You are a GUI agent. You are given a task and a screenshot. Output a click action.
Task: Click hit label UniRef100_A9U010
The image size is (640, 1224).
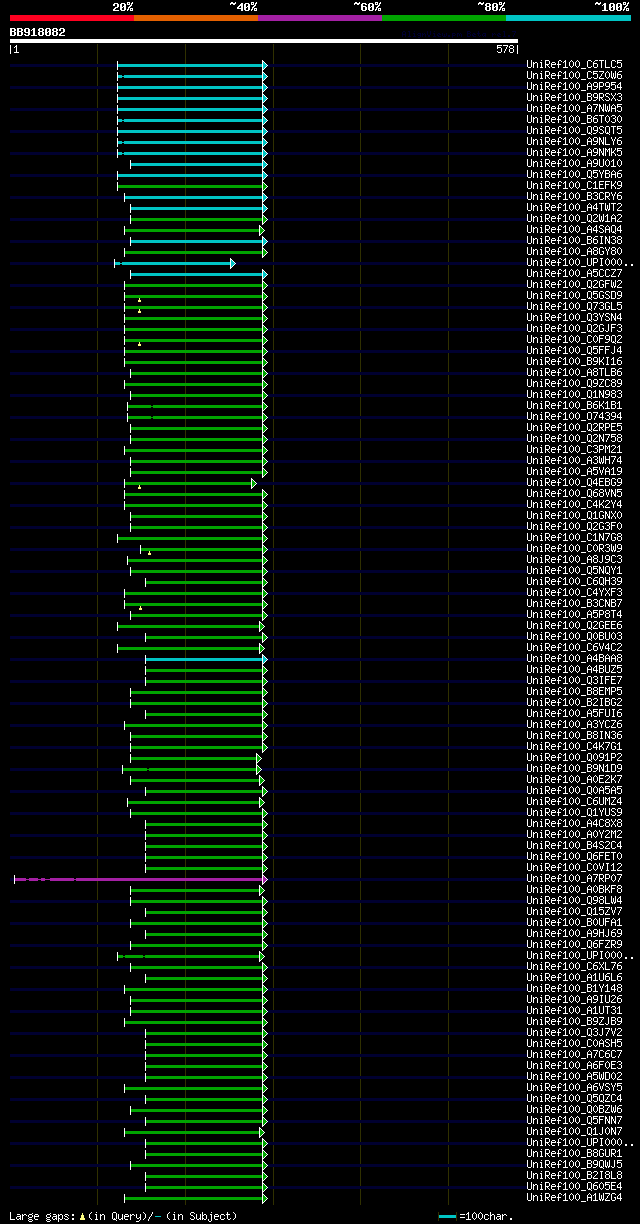click(574, 164)
